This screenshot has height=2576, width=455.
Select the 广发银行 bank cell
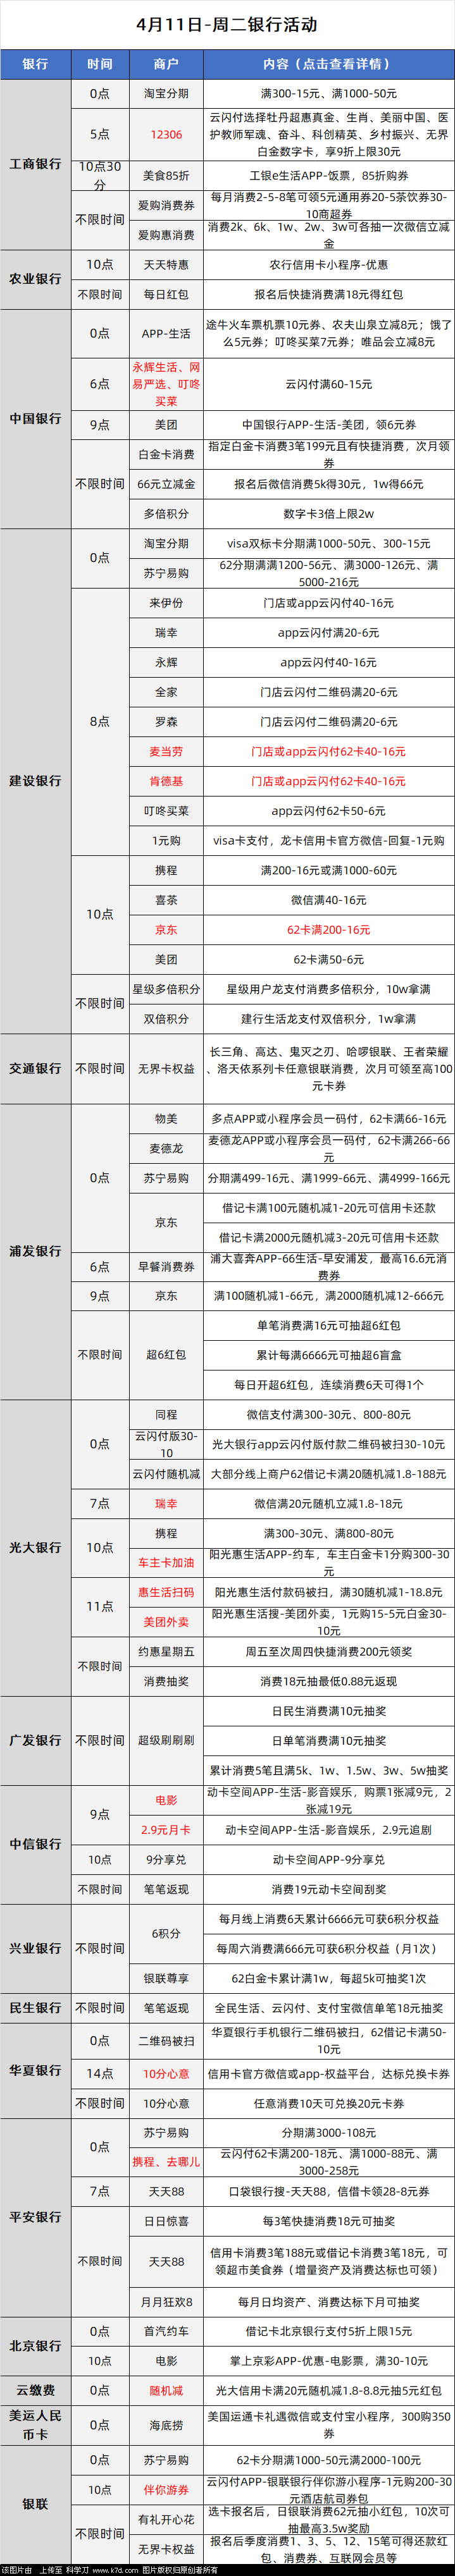35,1741
